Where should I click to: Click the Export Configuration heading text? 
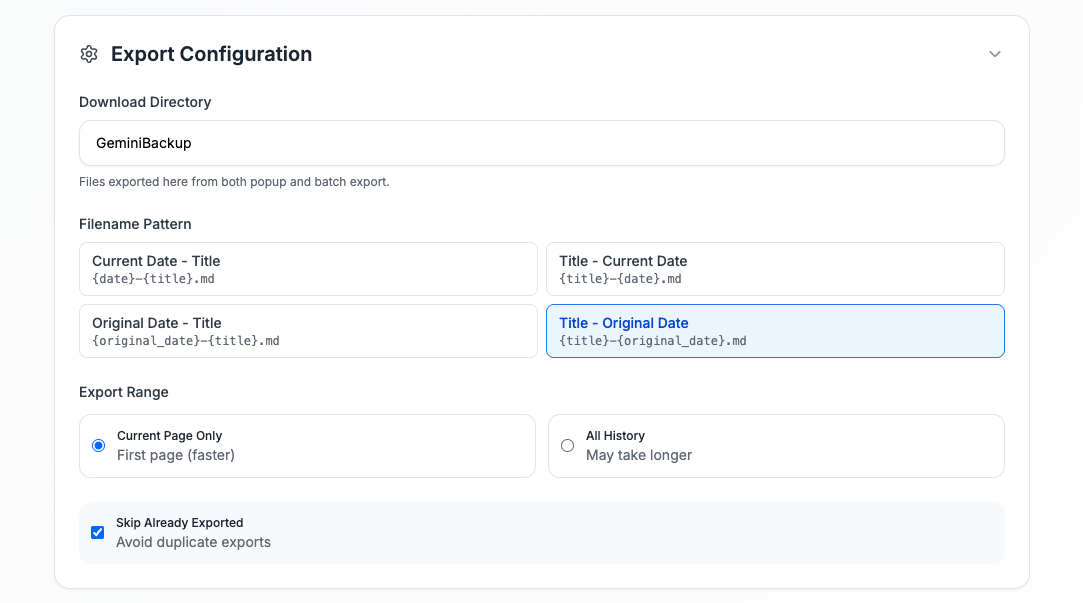click(x=211, y=54)
